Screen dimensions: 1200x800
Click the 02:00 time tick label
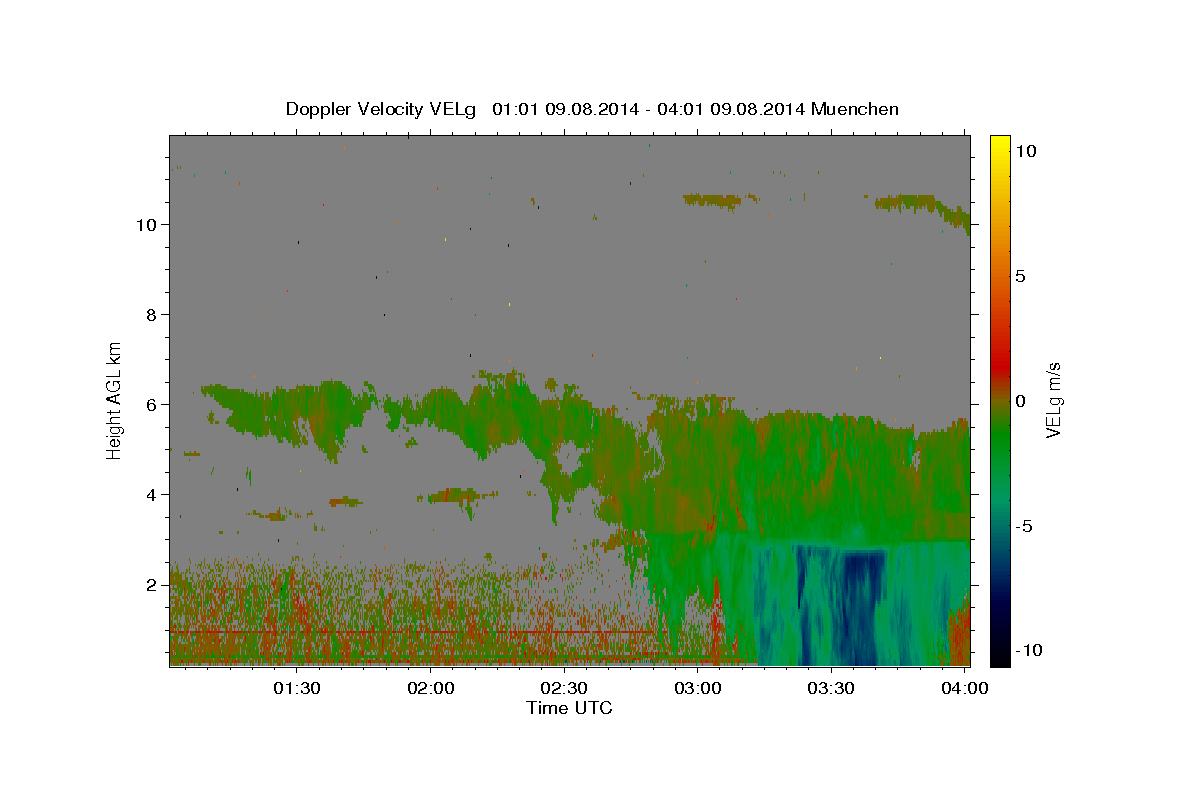point(432,688)
